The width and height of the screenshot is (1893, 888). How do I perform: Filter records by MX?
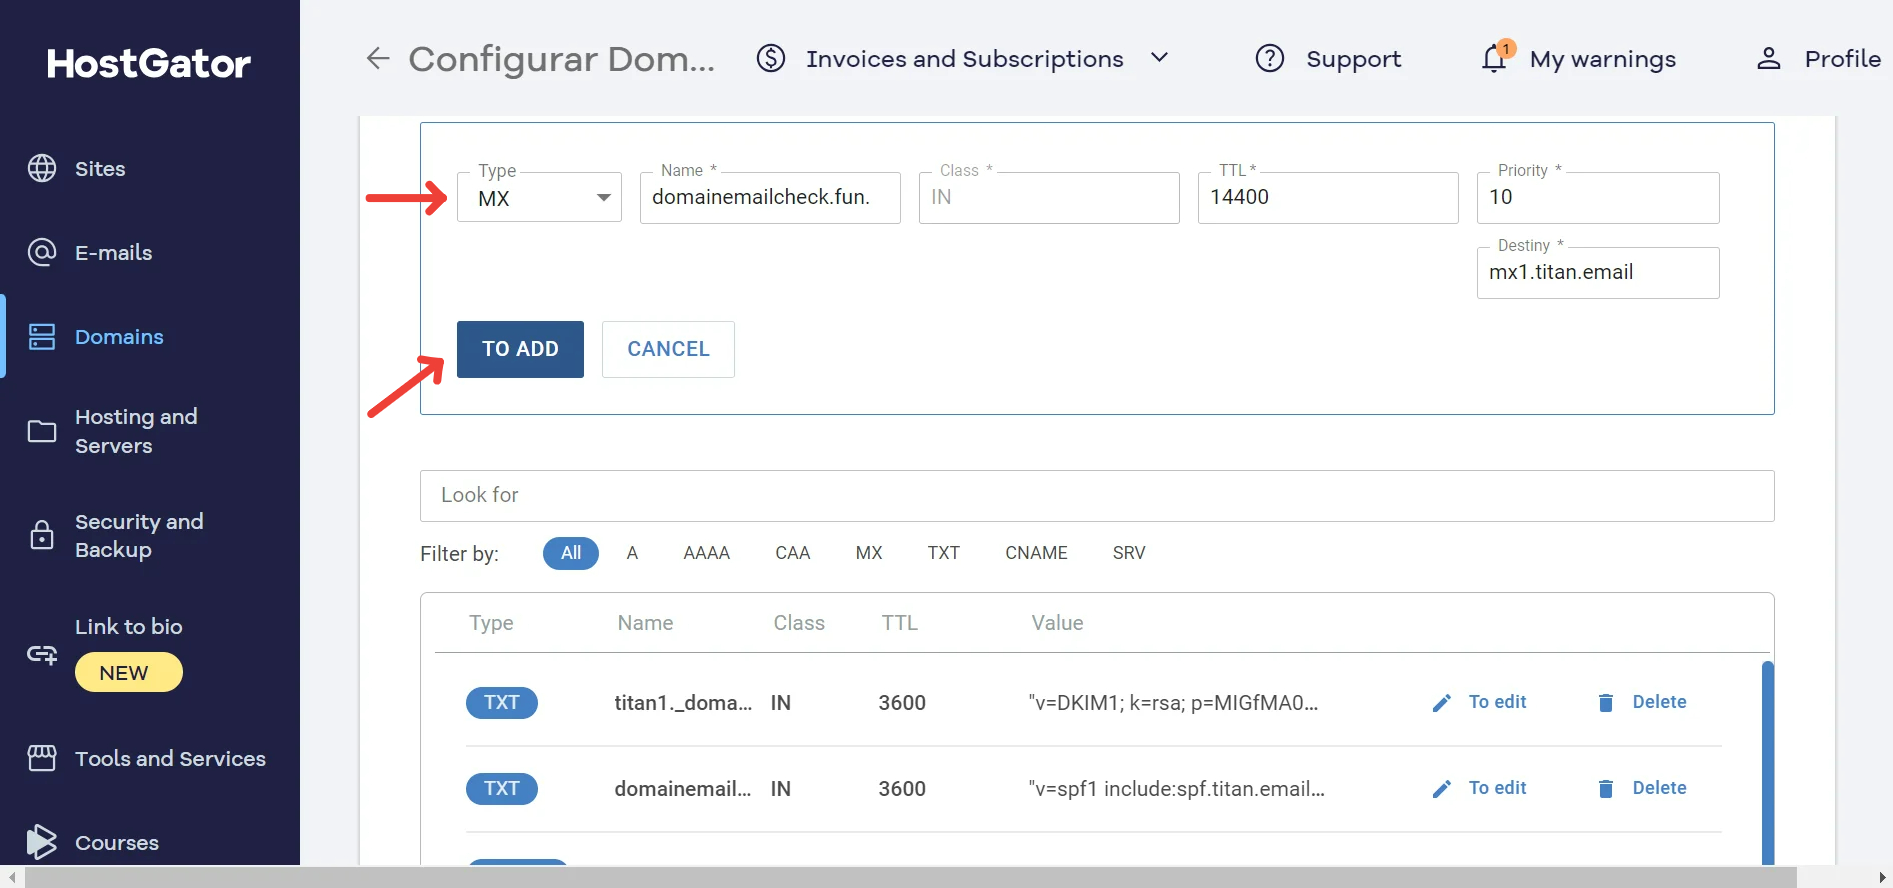pyautogui.click(x=869, y=553)
